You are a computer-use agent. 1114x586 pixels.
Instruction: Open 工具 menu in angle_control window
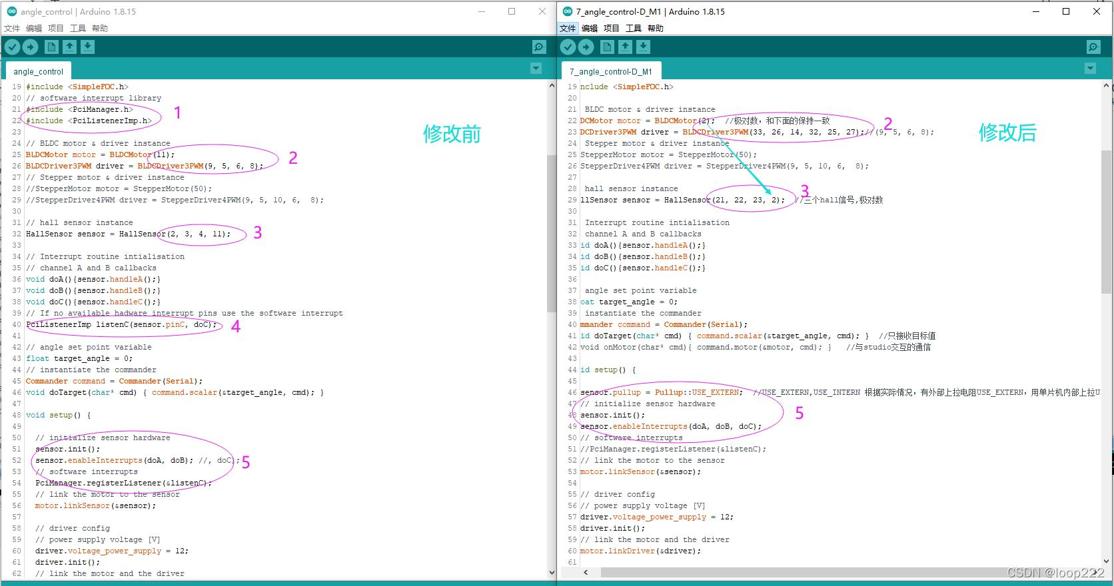coord(78,28)
